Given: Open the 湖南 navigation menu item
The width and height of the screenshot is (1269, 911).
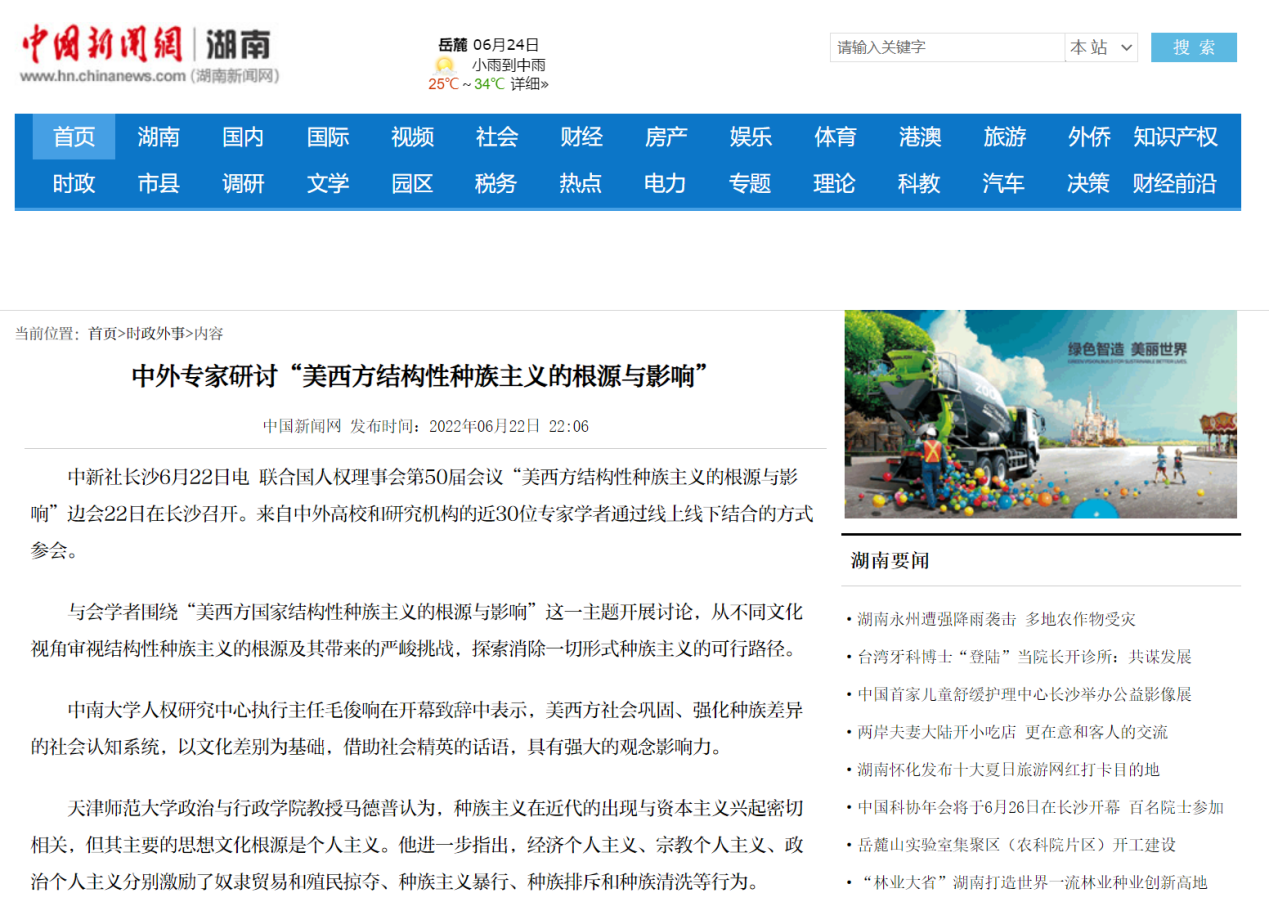Looking at the screenshot, I should 158,137.
